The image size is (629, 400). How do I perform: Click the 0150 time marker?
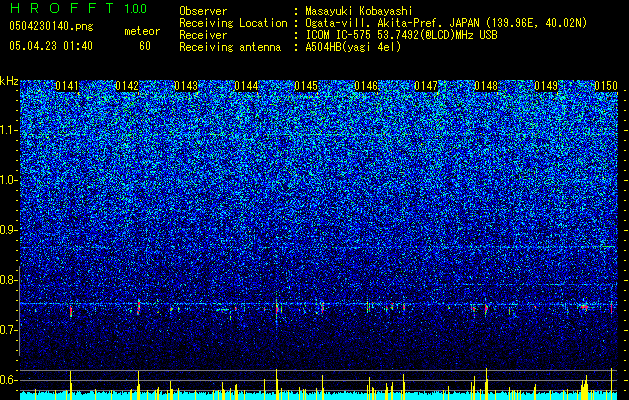(x=606, y=86)
